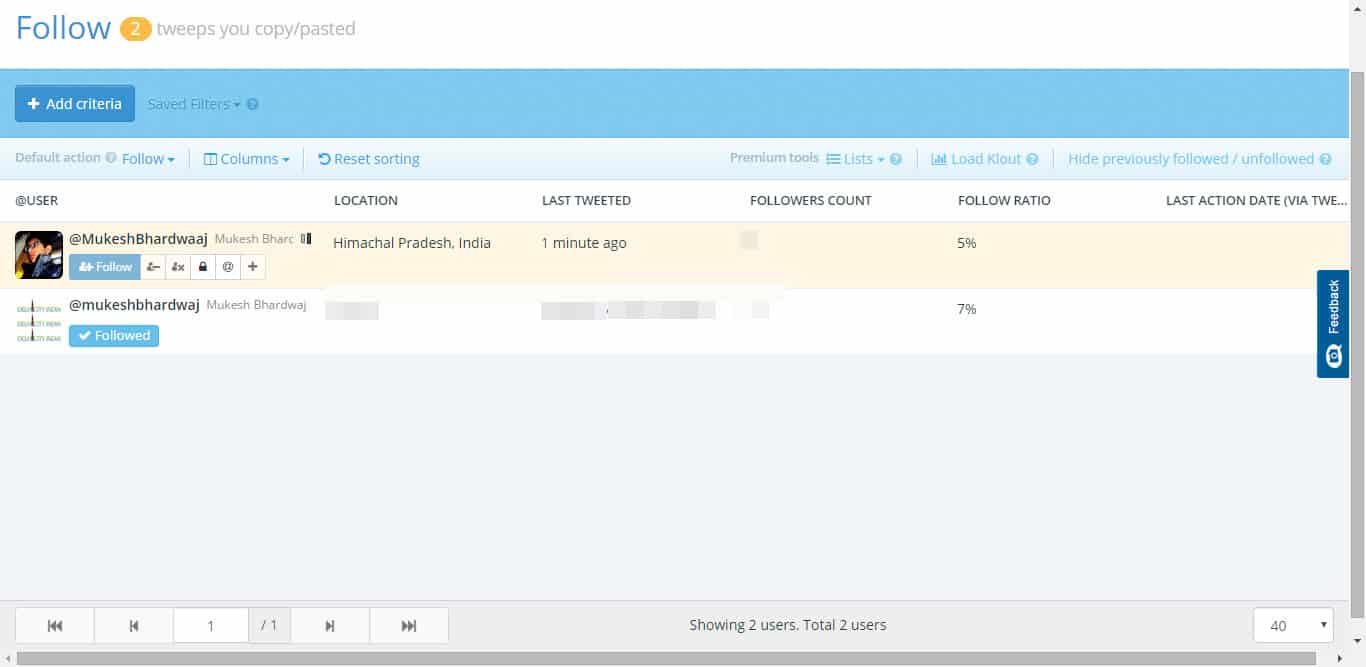
Task: Click the Add criteria button
Action: click(x=75, y=104)
